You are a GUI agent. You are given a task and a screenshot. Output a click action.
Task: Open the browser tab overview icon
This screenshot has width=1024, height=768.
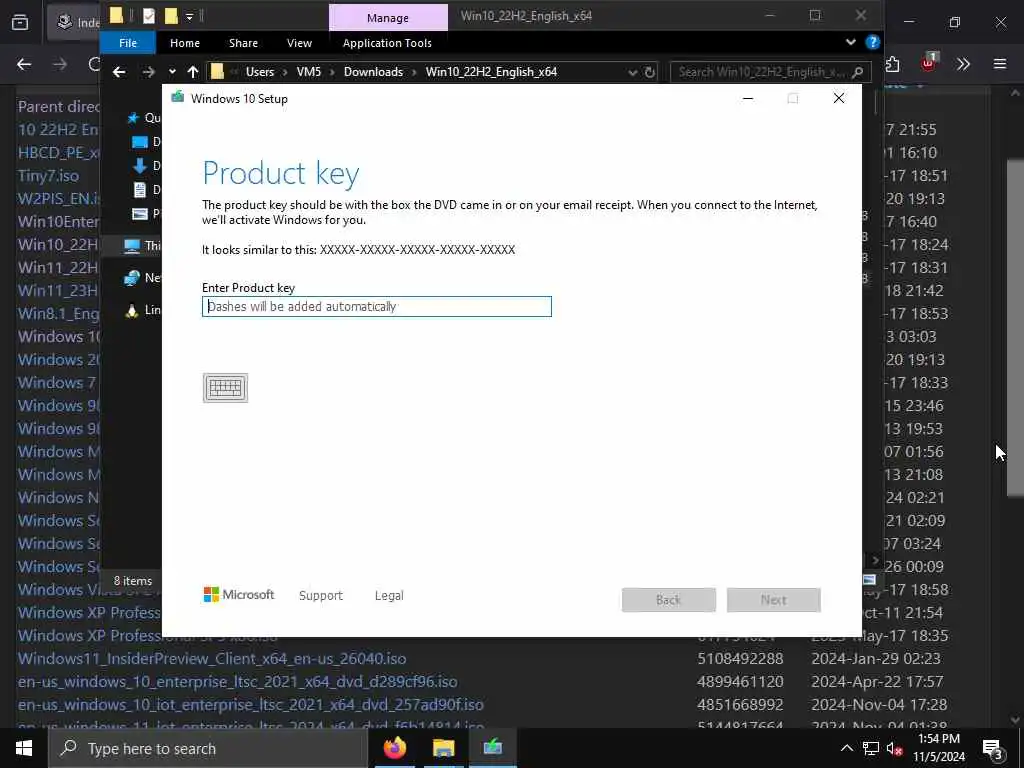pos(20,22)
